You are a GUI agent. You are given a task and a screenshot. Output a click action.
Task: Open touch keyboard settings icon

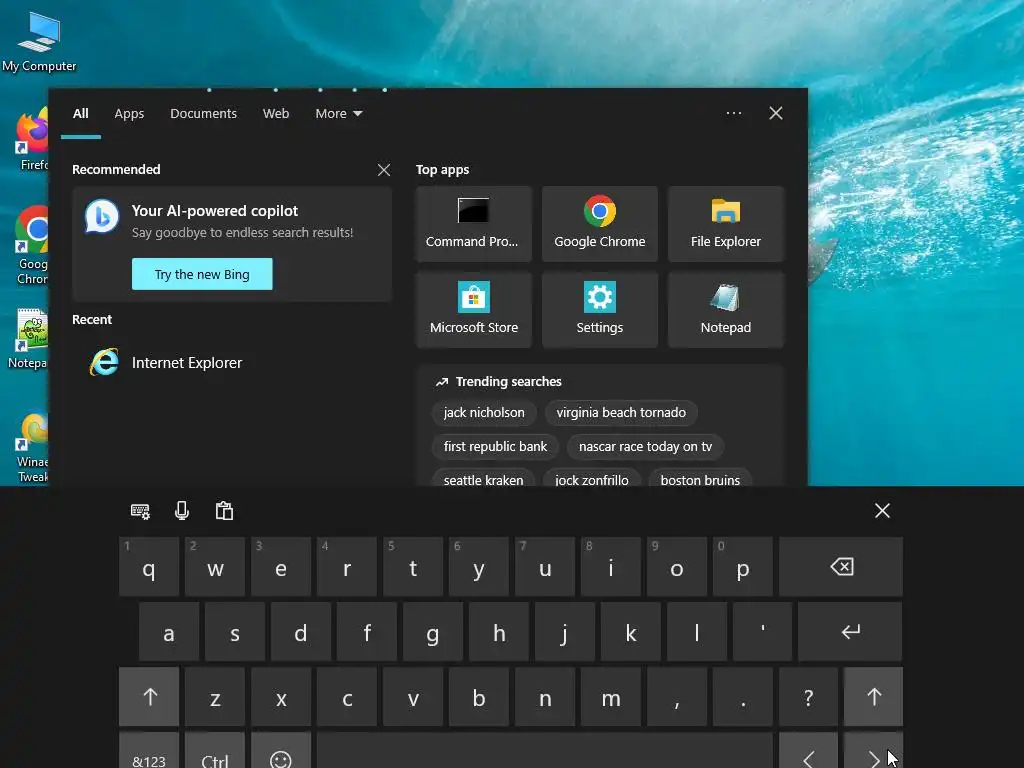coord(140,511)
